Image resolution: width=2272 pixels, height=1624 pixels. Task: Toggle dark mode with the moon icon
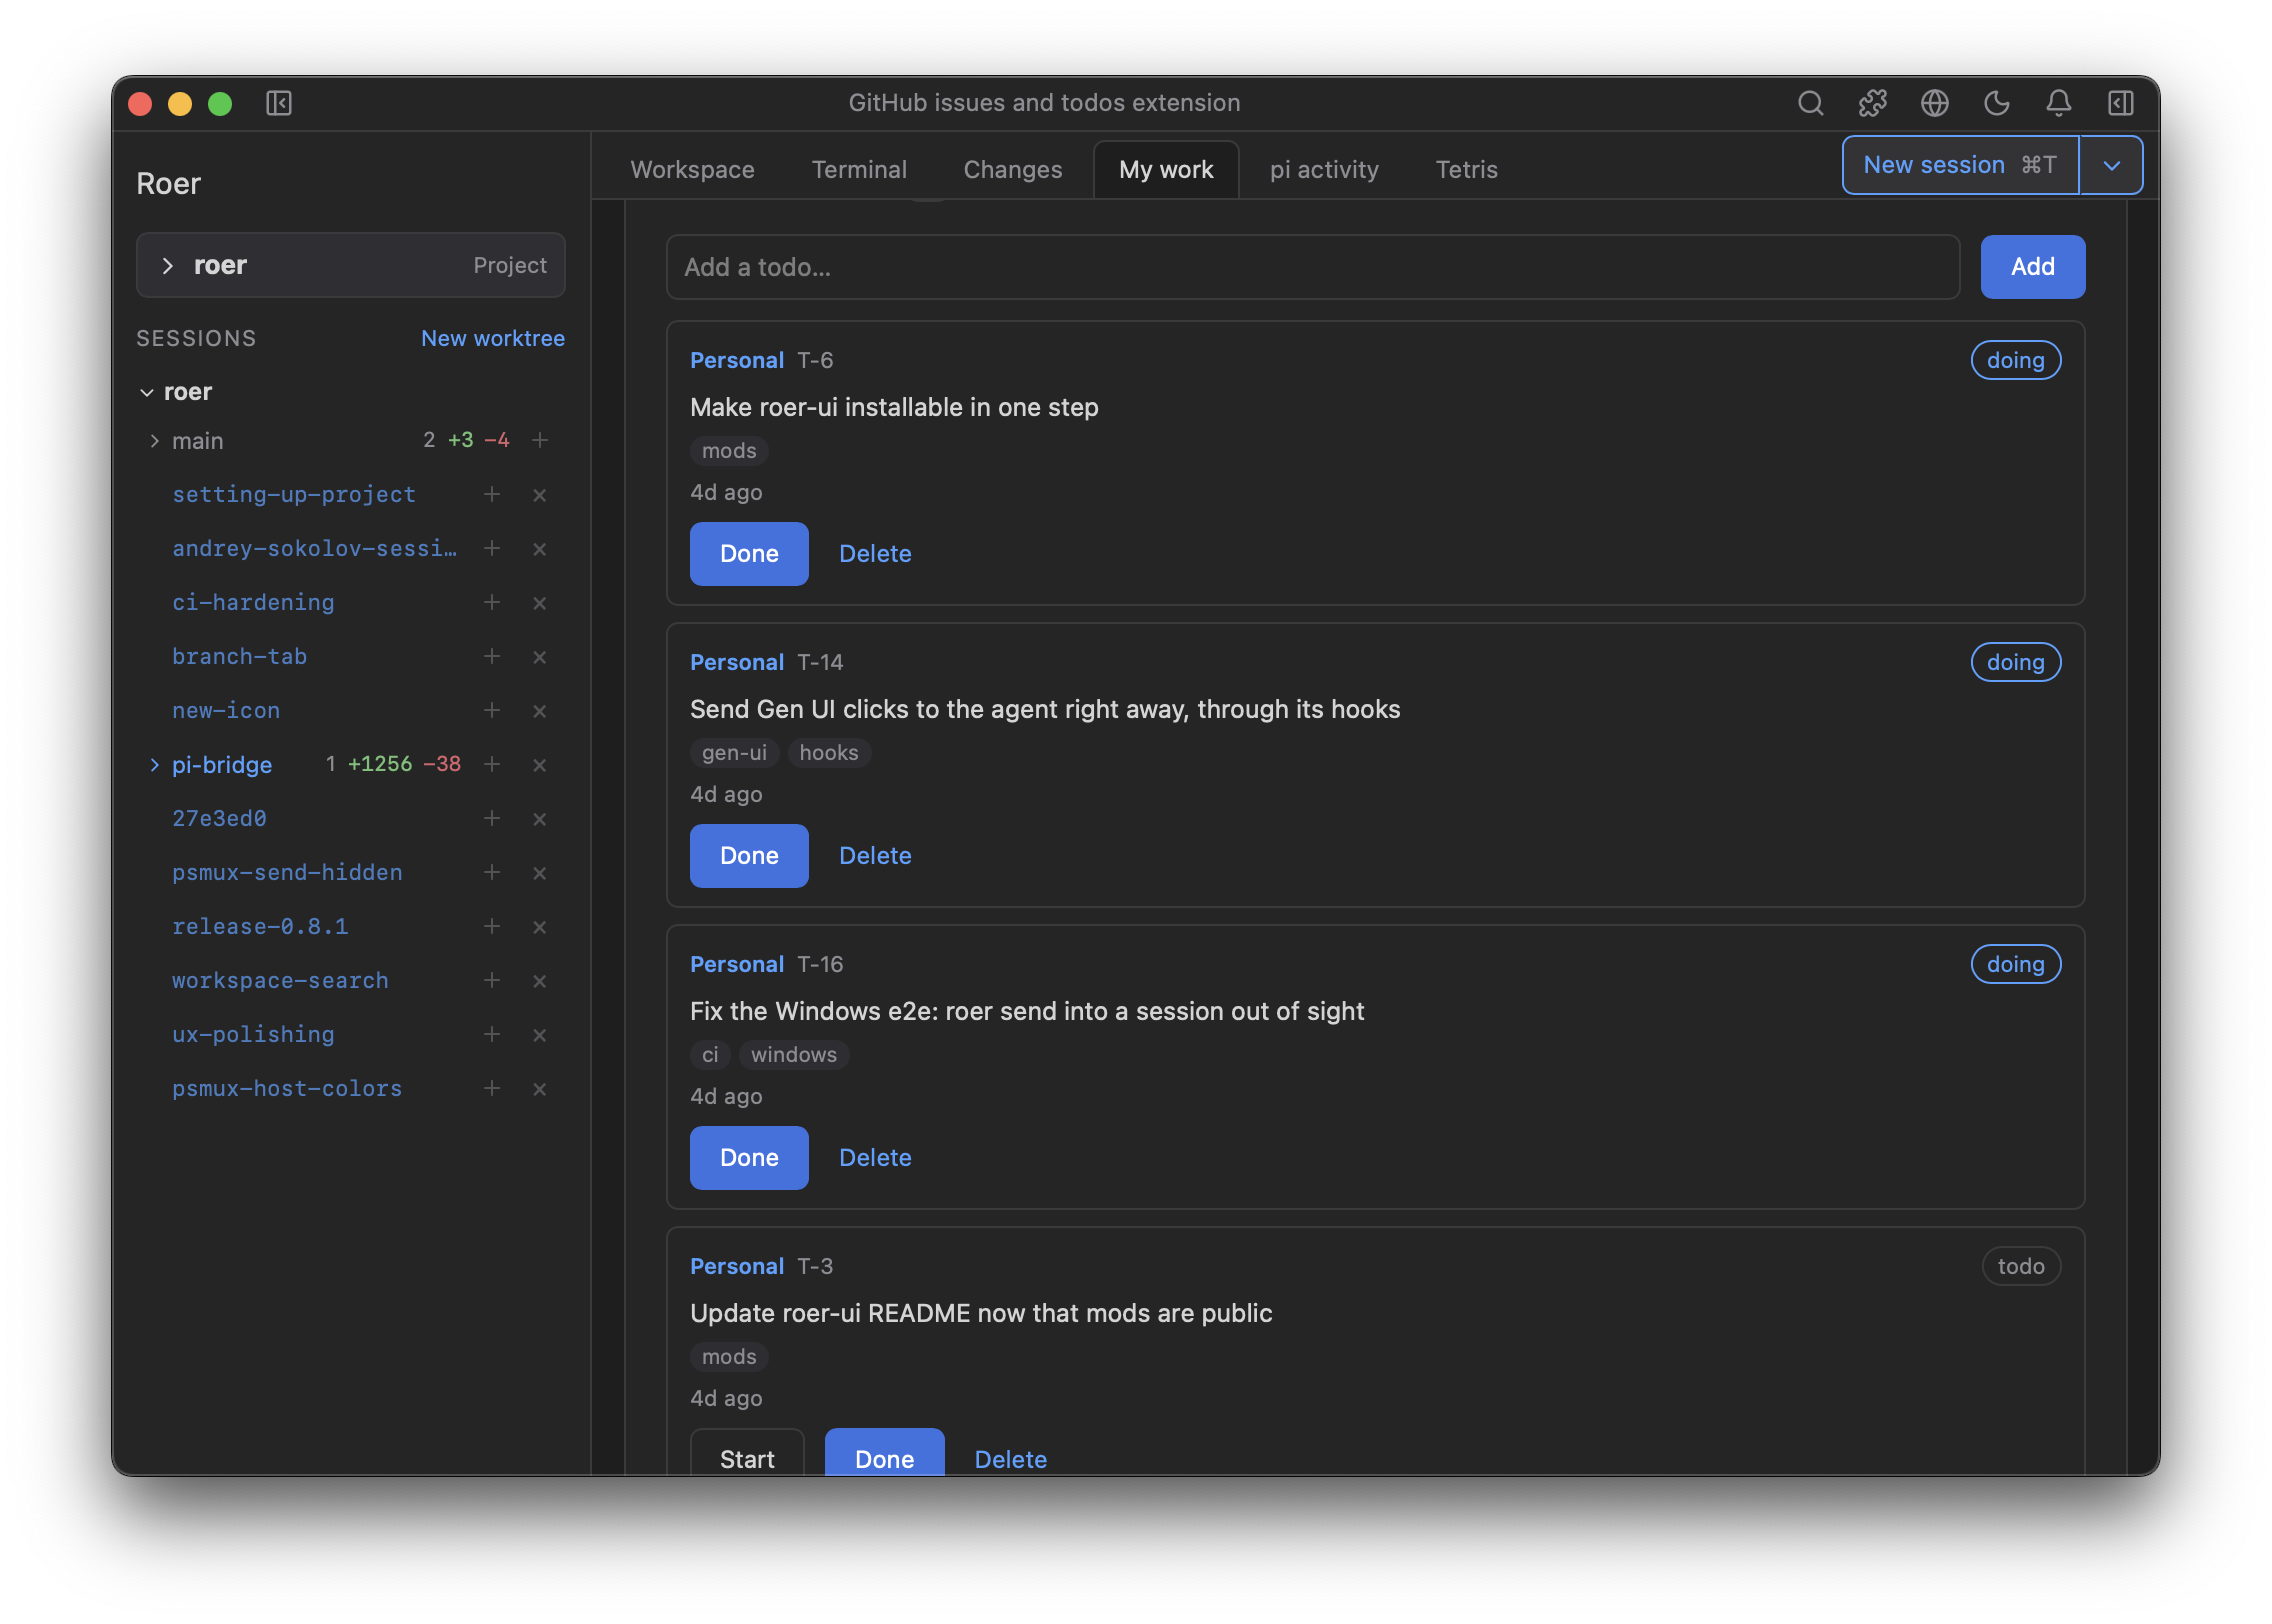tap(1997, 103)
